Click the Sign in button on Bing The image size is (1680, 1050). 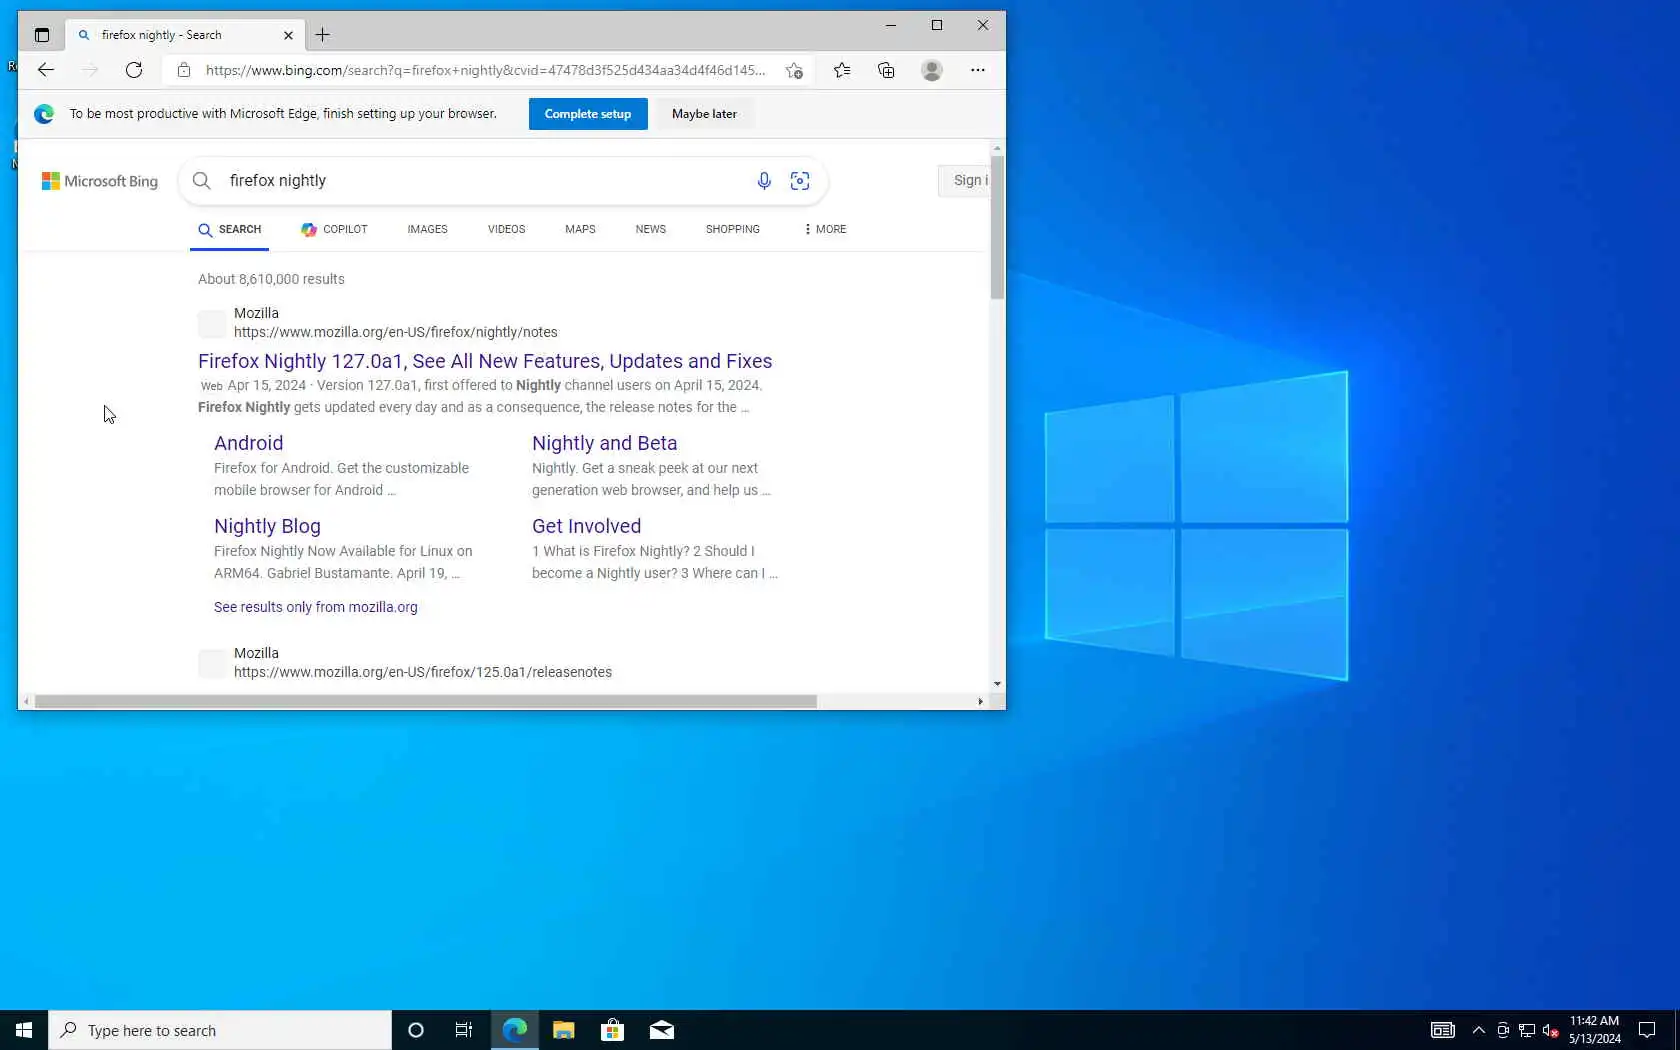965,180
